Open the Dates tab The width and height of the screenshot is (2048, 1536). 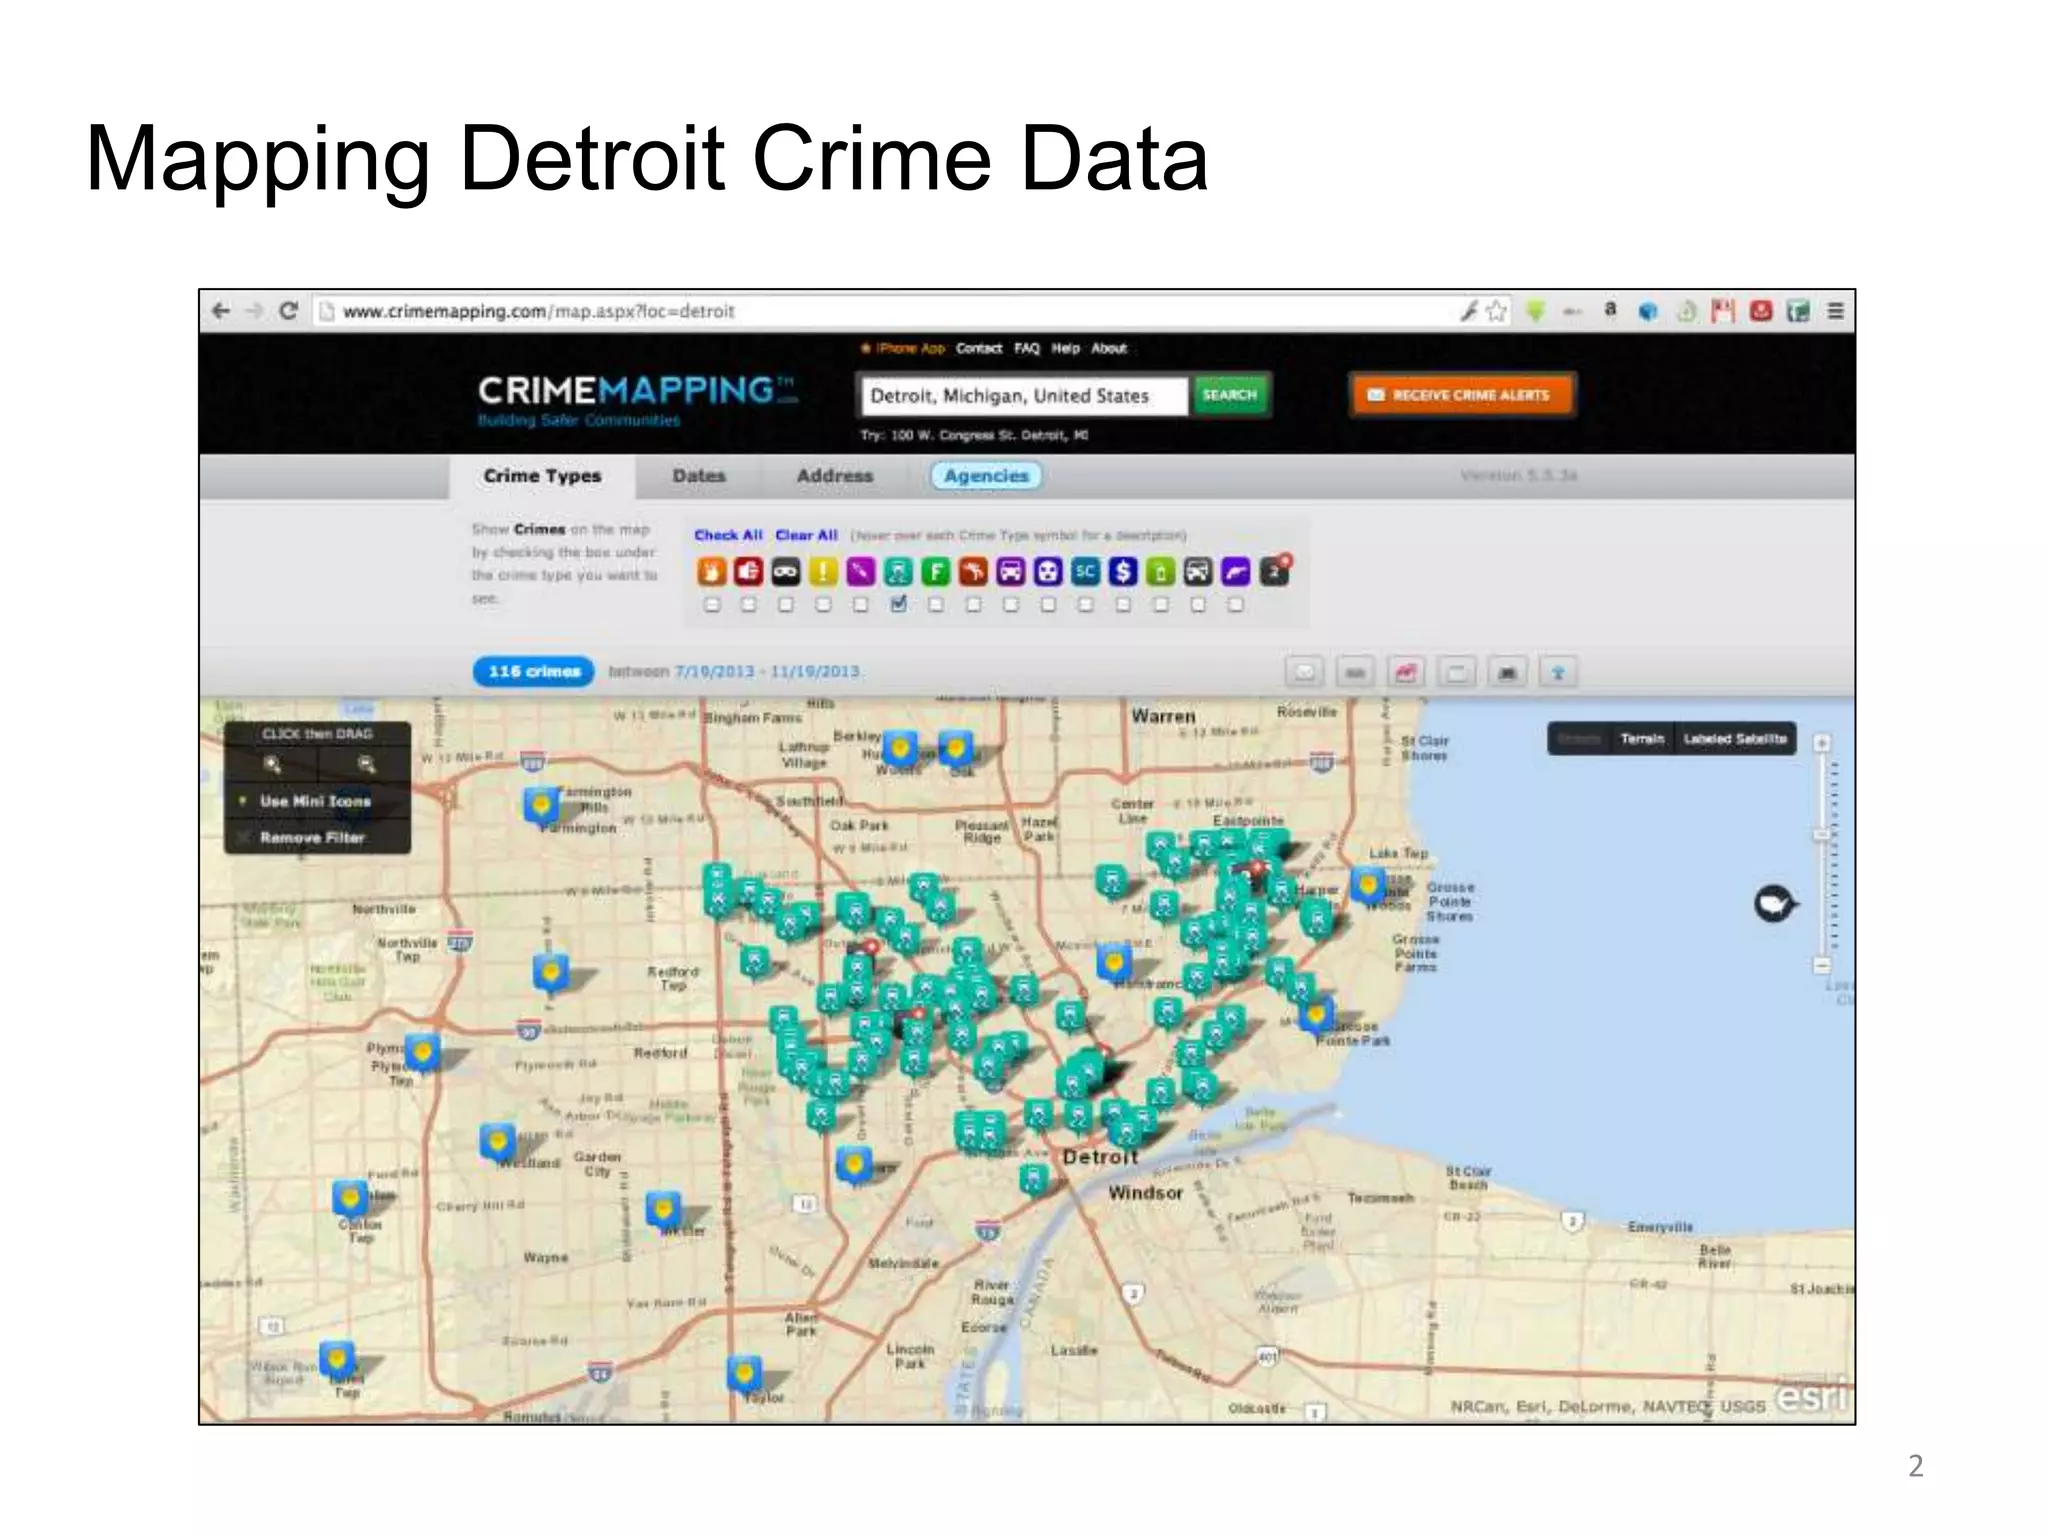(699, 476)
